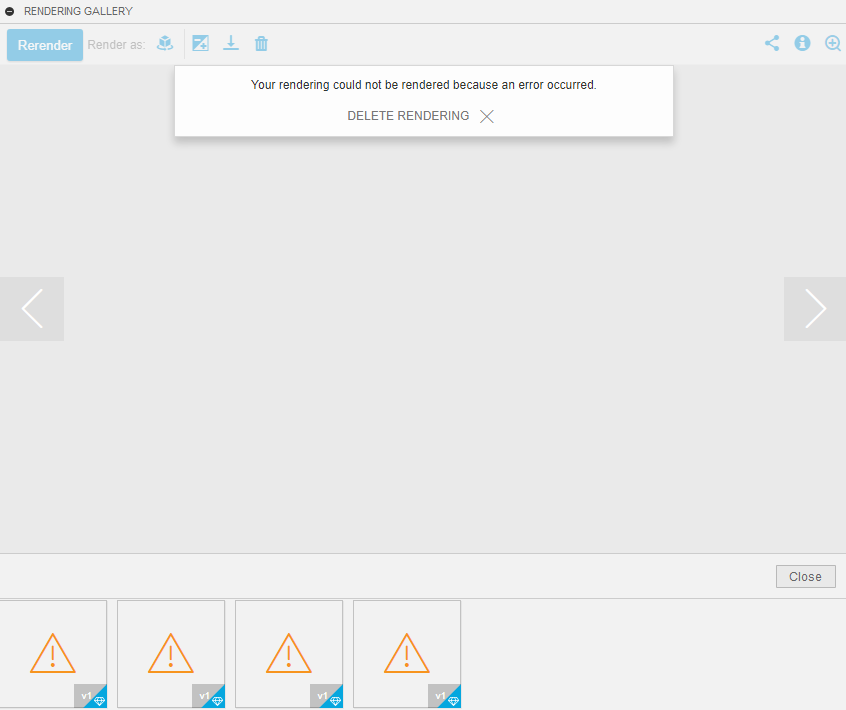Select the third rendering thumbnail
This screenshot has width=846, height=710.
(x=288, y=654)
